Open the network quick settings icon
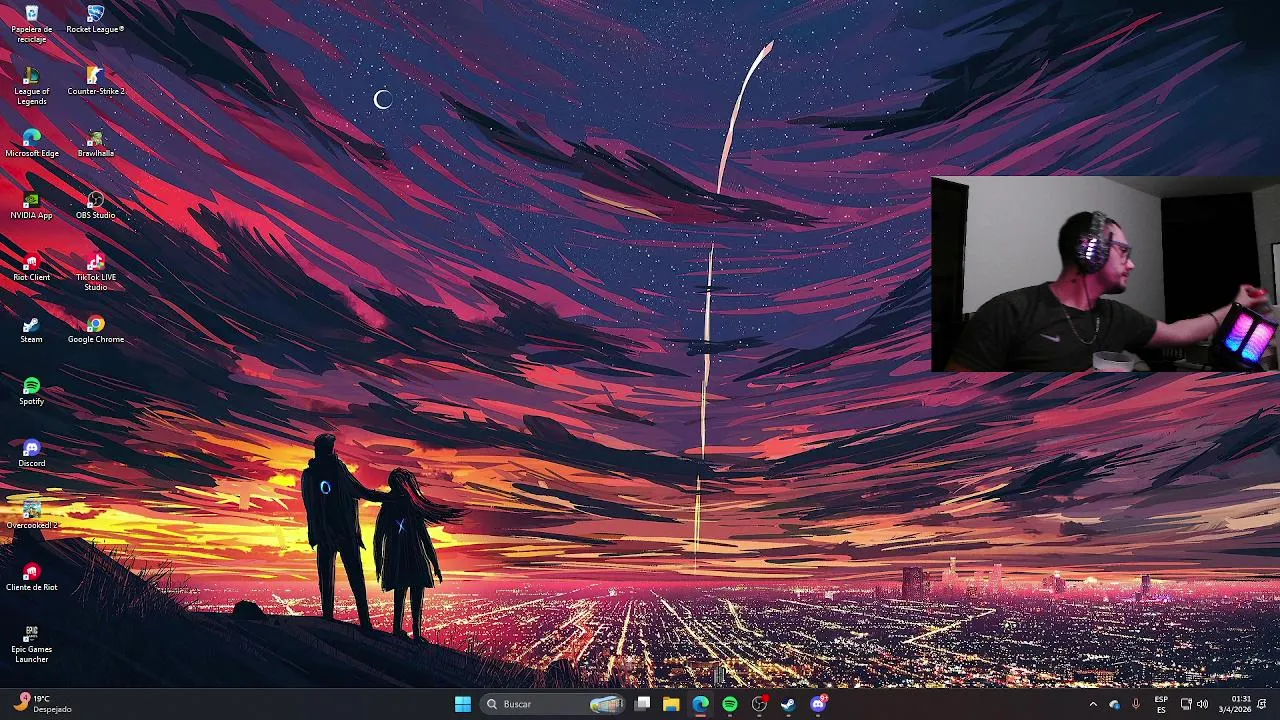 [x=1186, y=704]
